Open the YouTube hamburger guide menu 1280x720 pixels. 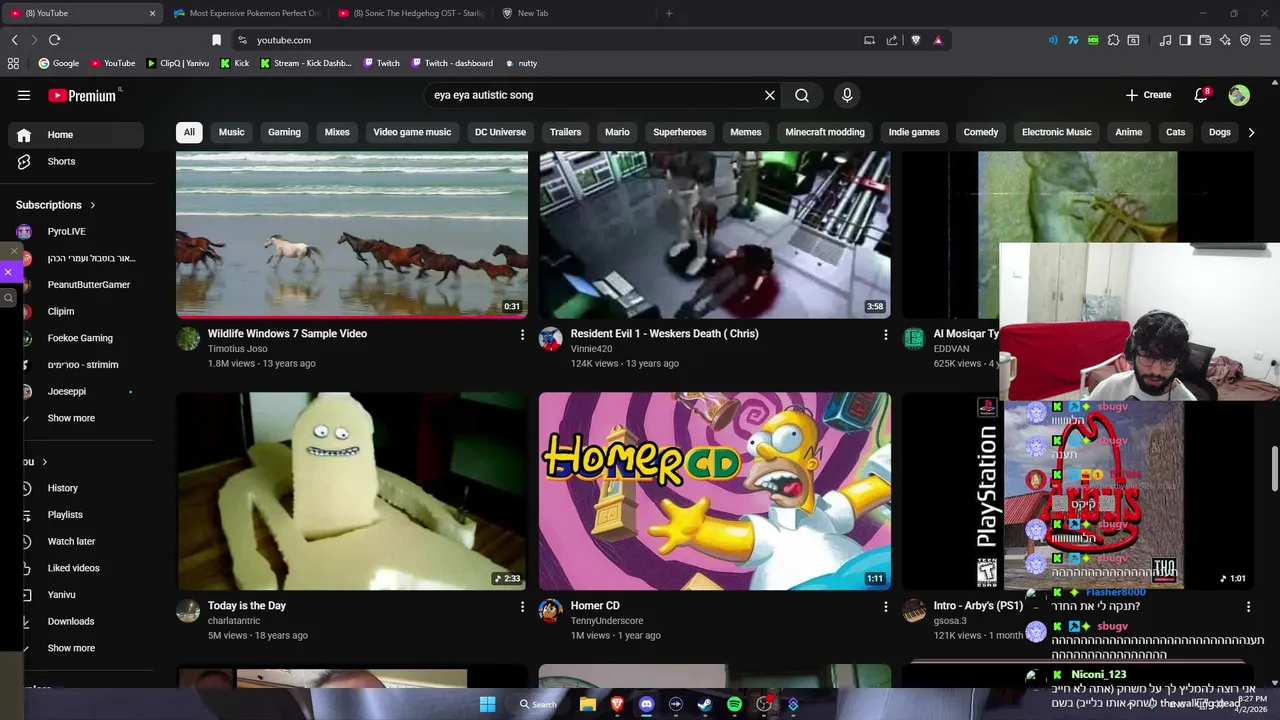point(24,95)
